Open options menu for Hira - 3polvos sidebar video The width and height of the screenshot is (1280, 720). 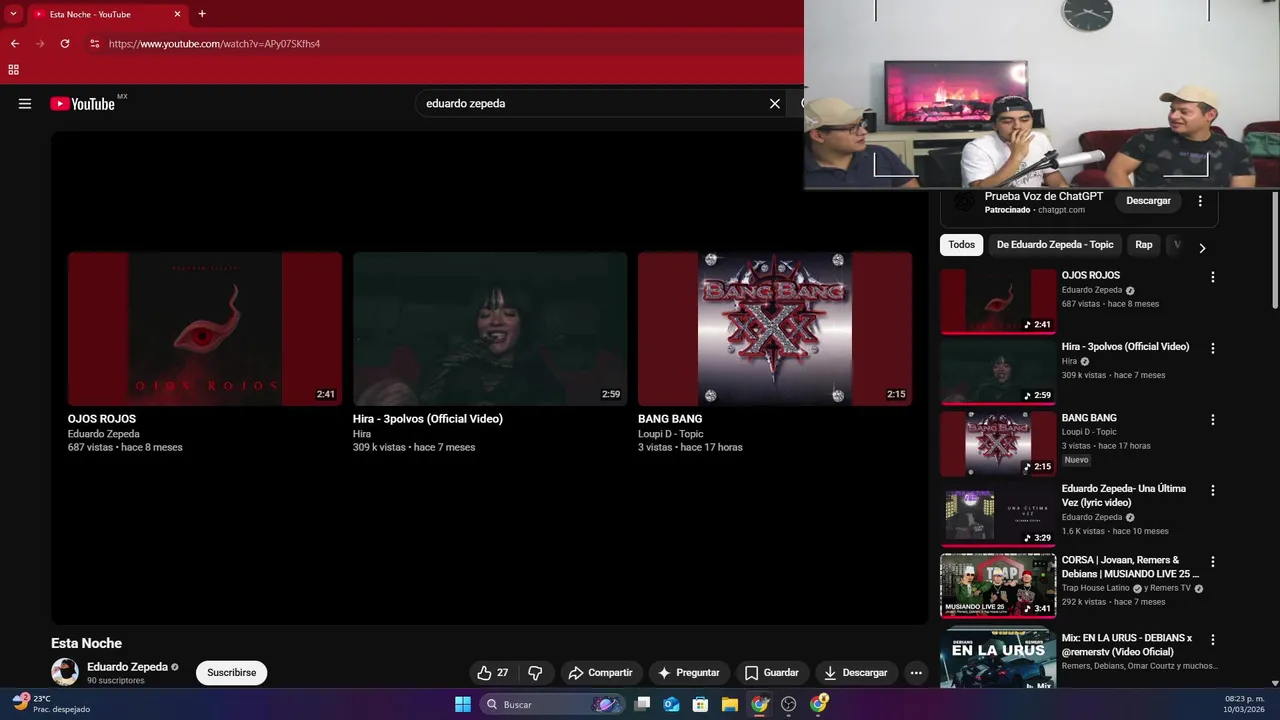(x=1213, y=348)
